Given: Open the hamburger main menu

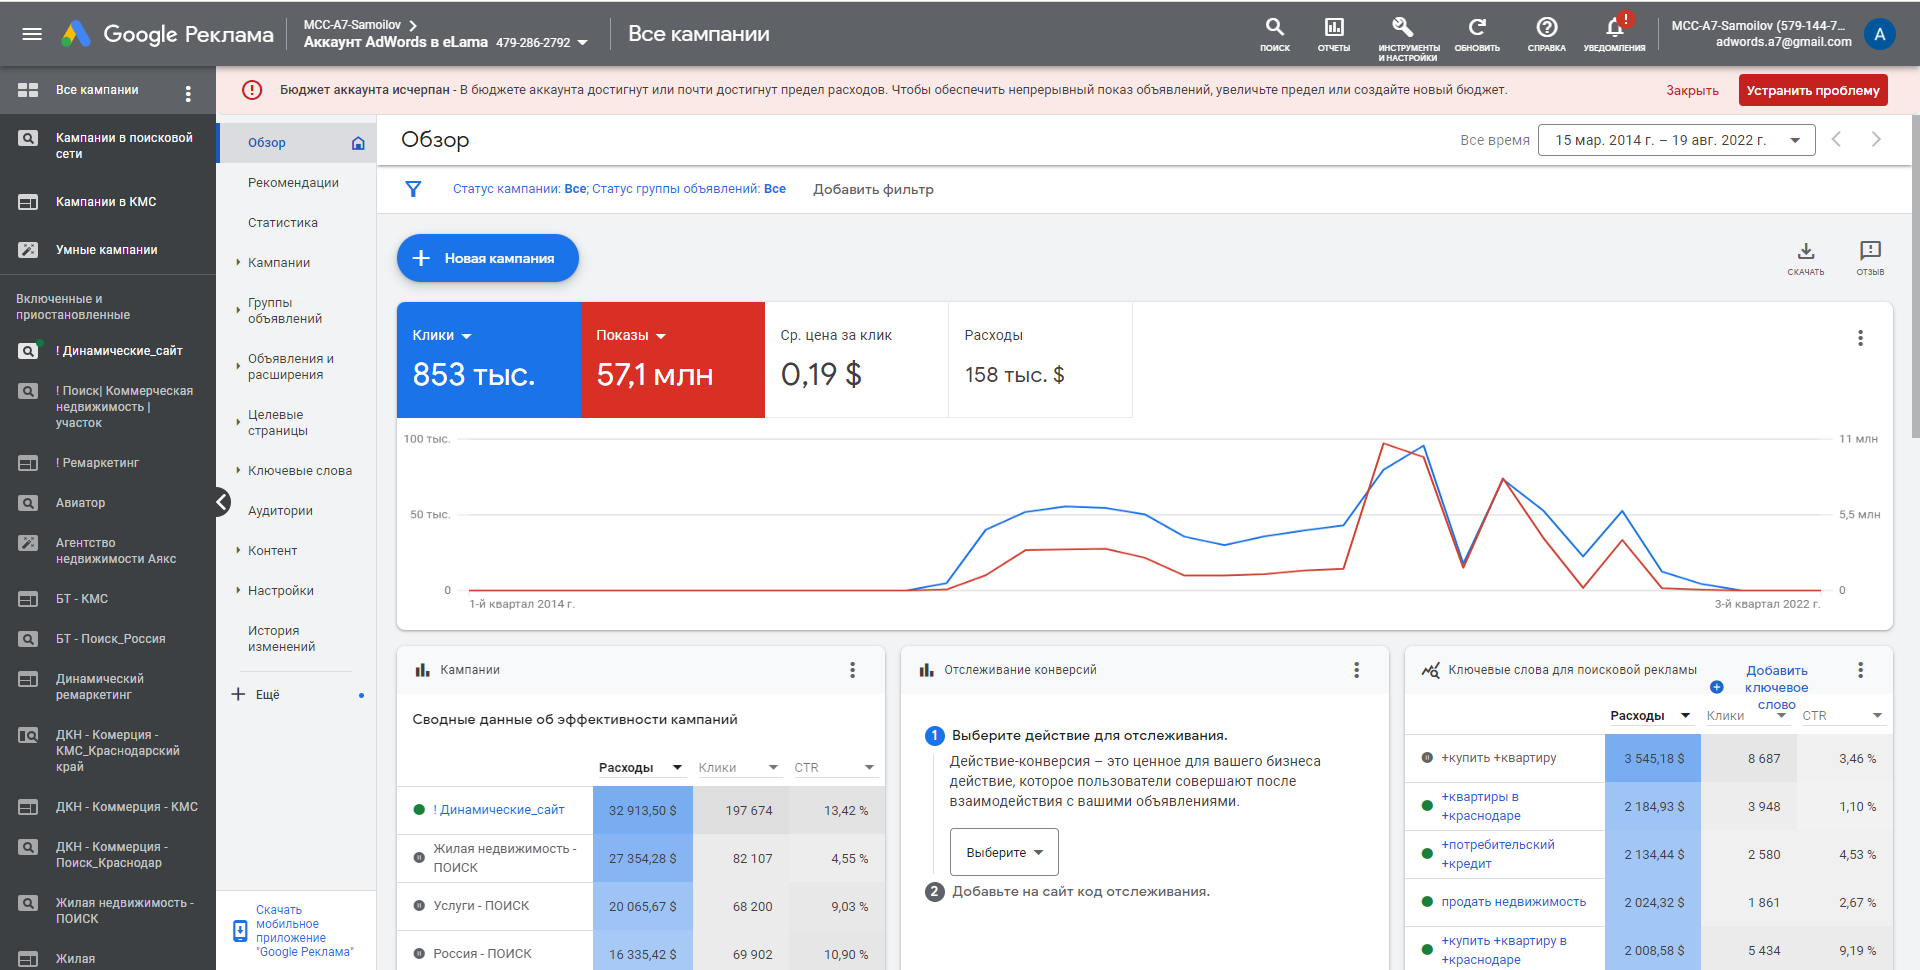Looking at the screenshot, I should pyautogui.click(x=32, y=34).
